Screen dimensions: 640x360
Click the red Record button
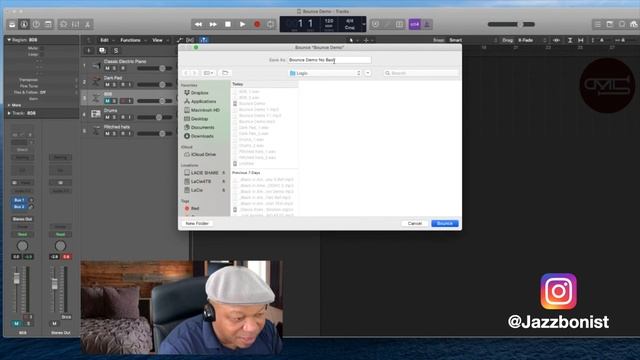(x=257, y=24)
